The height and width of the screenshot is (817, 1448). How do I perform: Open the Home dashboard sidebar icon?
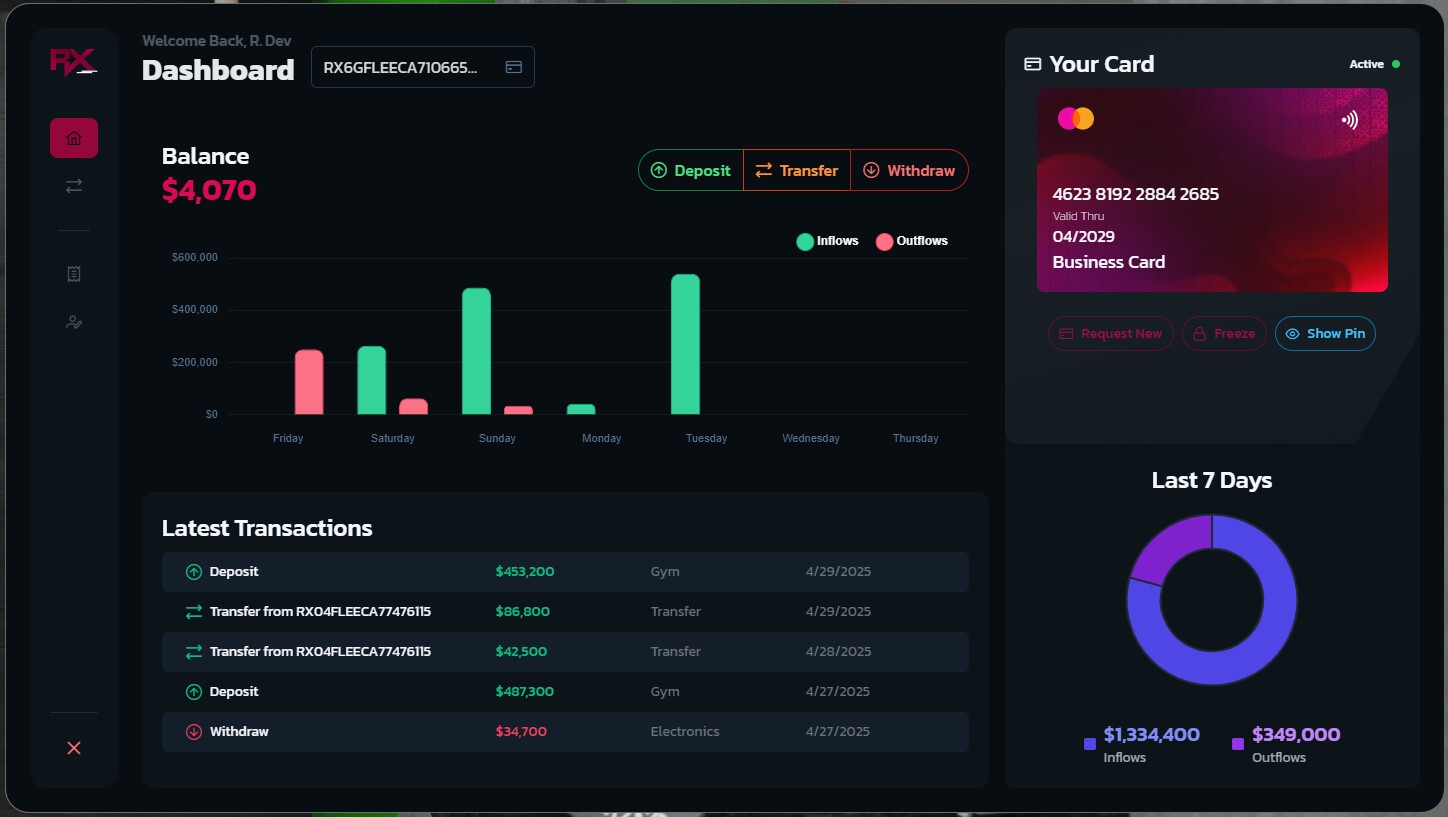(x=74, y=138)
